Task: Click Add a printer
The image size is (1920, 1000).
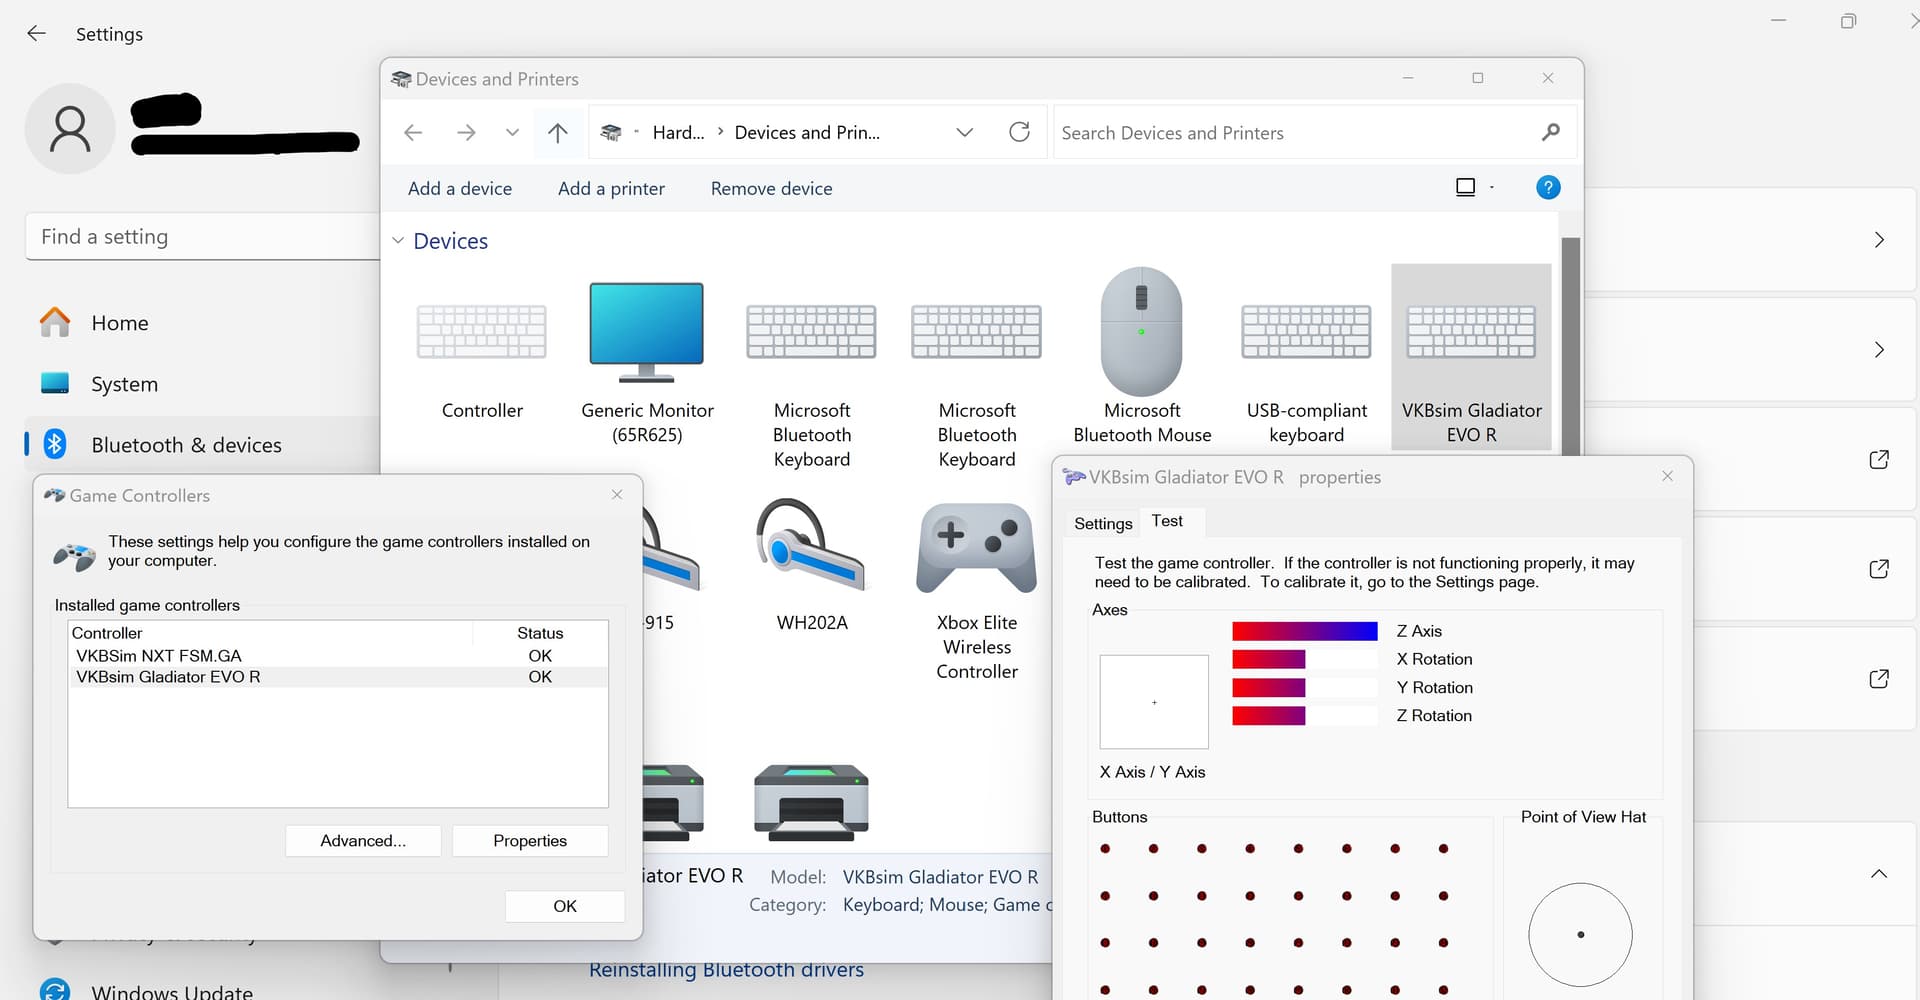Action: click(x=611, y=188)
